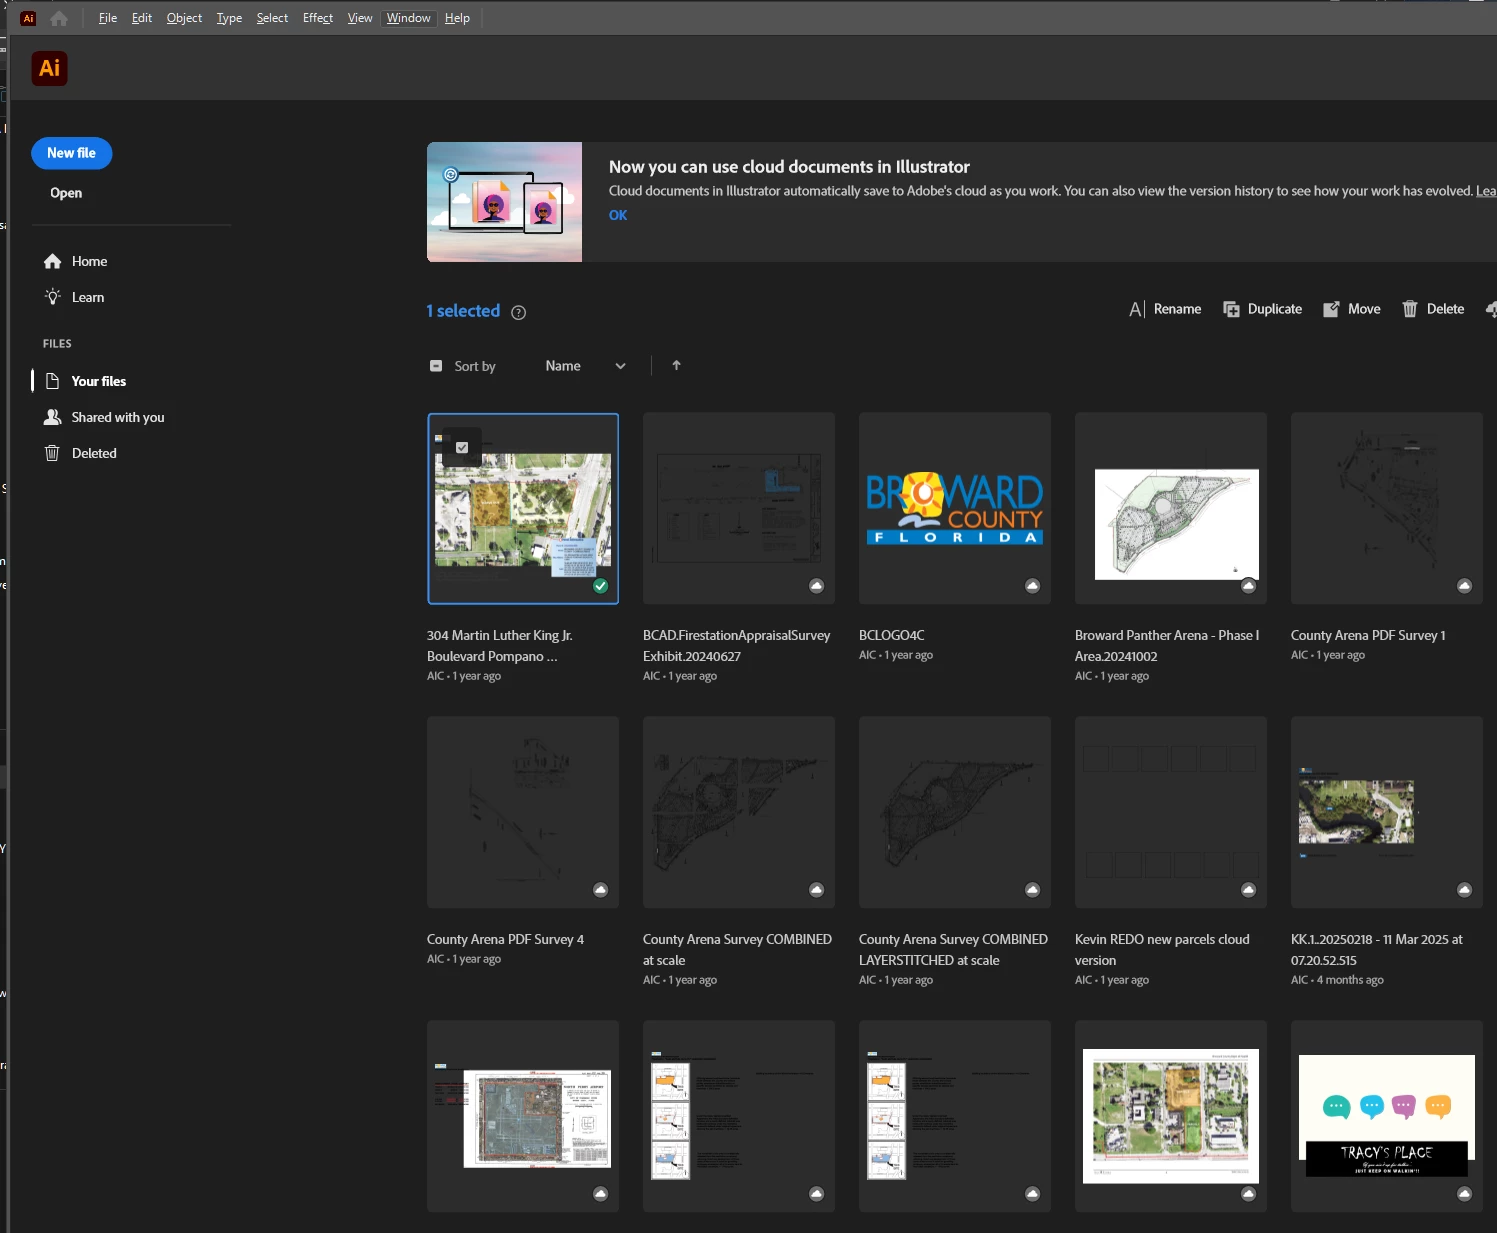This screenshot has width=1497, height=1233.
Task: Open the Window menu
Action: [x=408, y=18]
